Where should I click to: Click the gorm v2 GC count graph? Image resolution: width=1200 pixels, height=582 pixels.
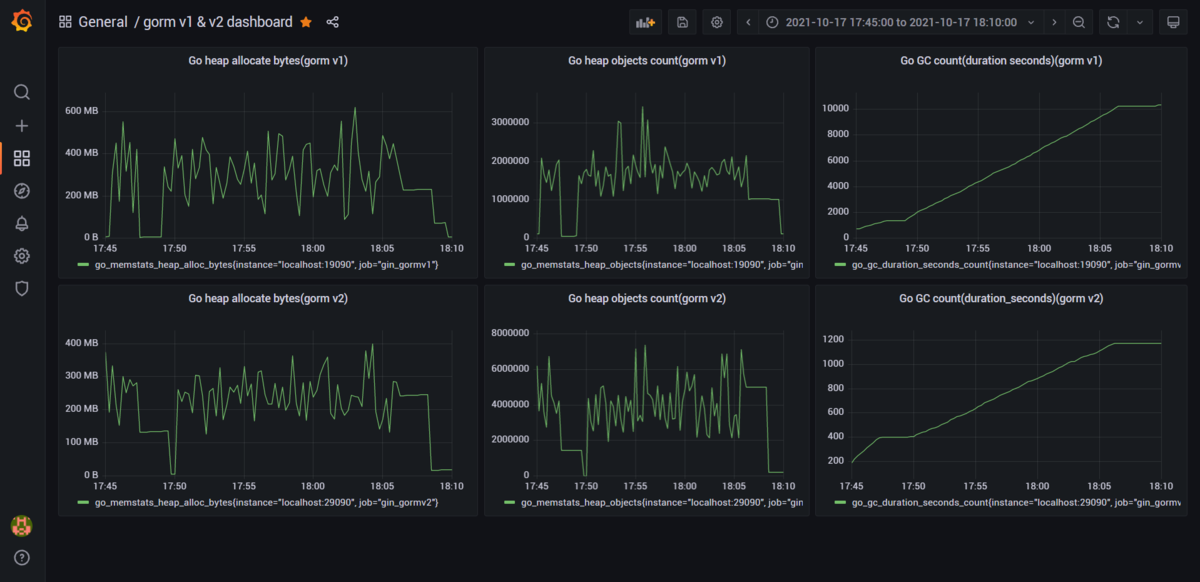1007,403
